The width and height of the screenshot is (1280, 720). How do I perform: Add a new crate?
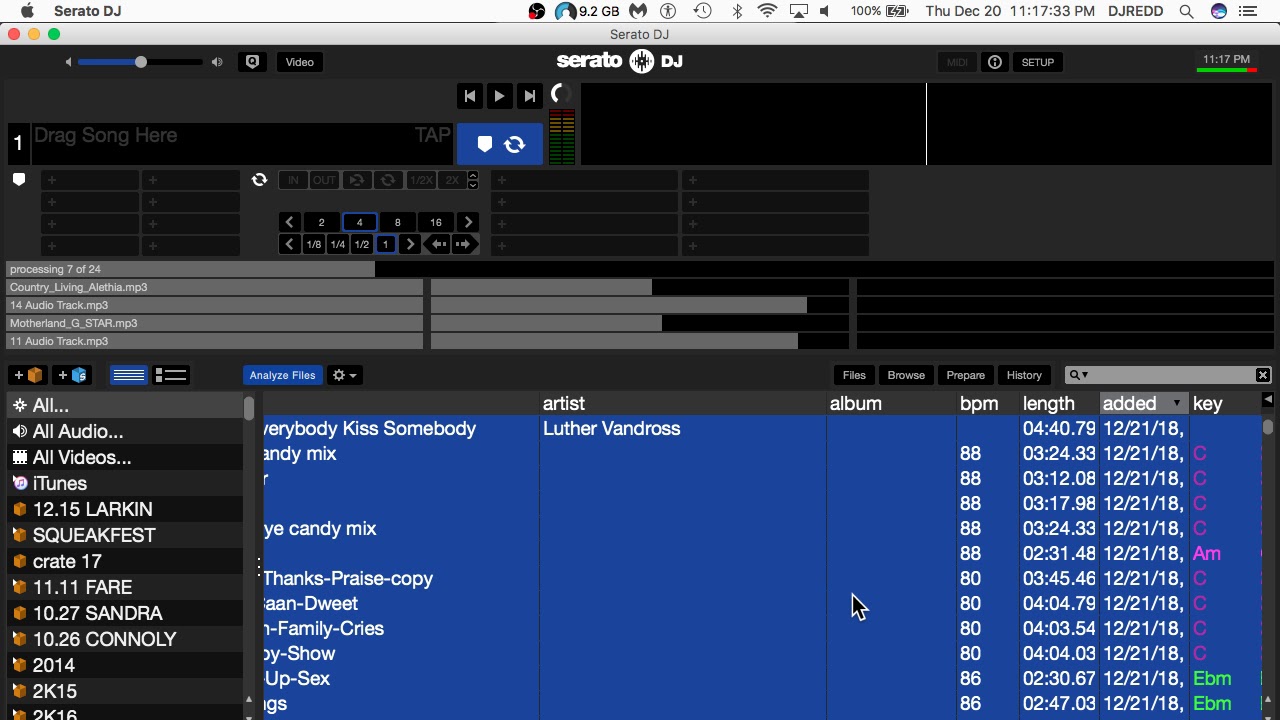27,375
